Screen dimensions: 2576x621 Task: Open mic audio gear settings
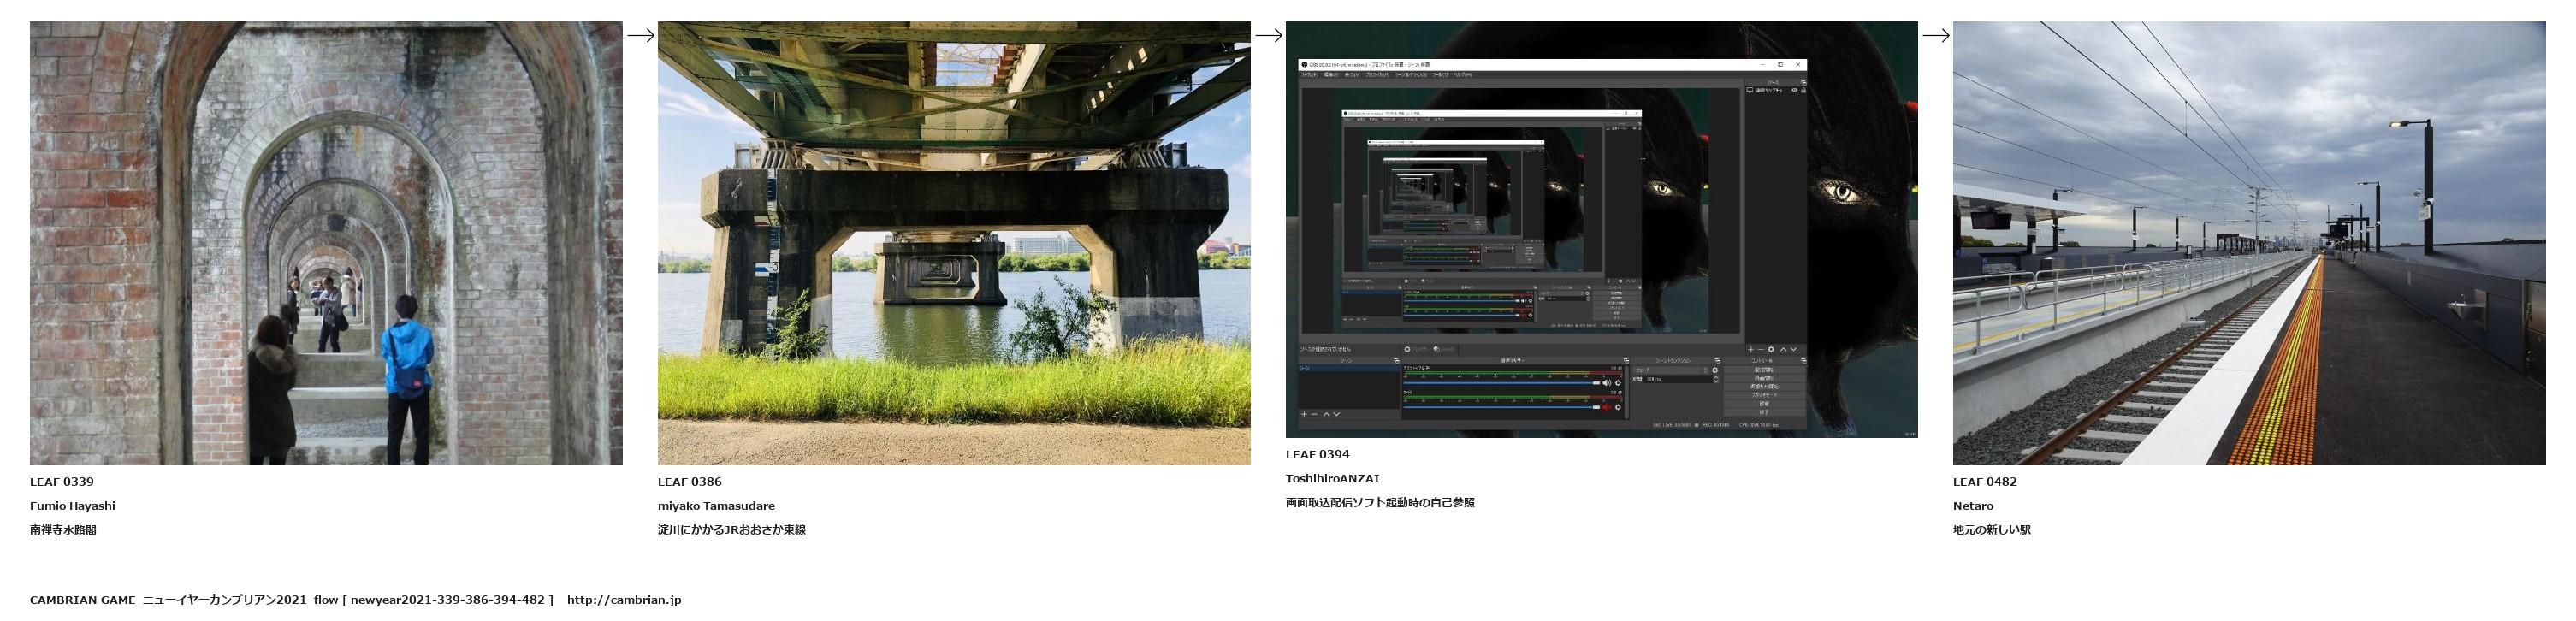[1617, 407]
